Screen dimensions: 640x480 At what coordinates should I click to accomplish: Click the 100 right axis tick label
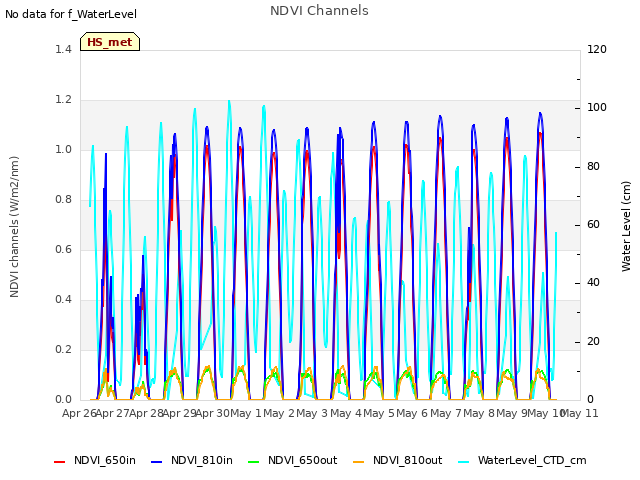(597, 108)
